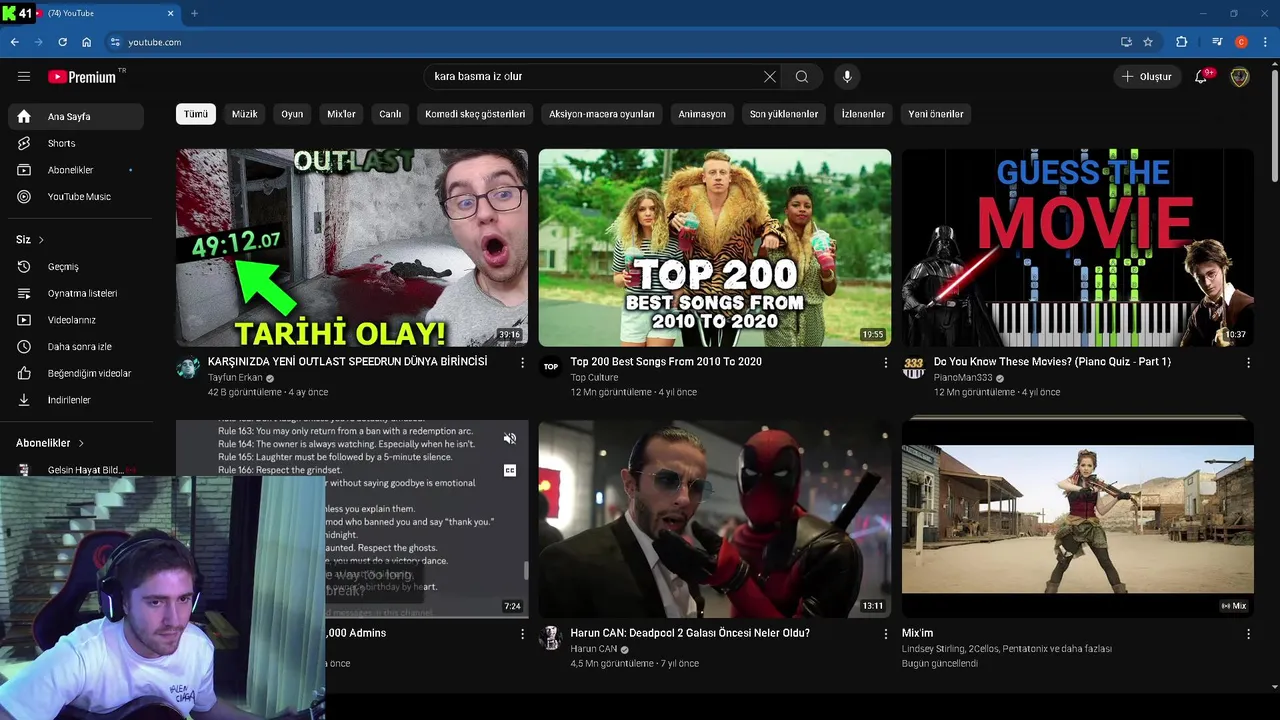Open Oynatma listeleri
The image size is (1280, 720).
(x=76, y=293)
